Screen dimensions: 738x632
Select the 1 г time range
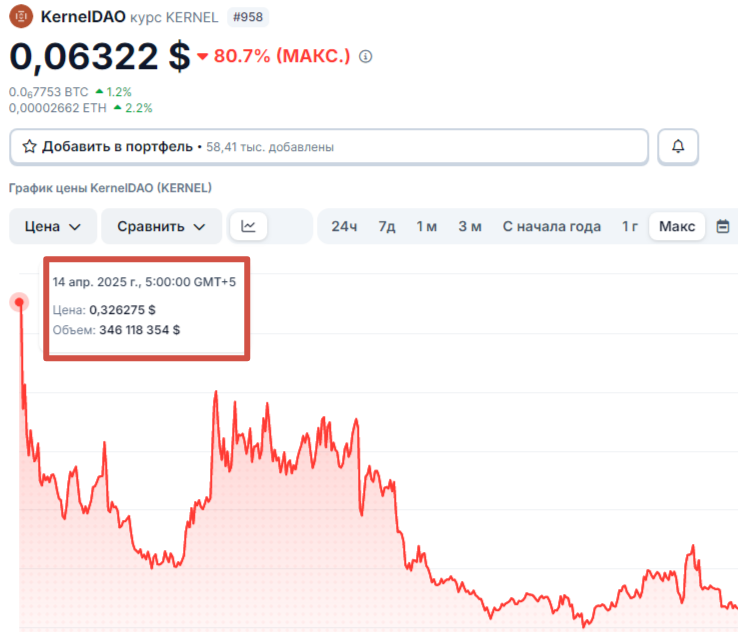click(630, 226)
